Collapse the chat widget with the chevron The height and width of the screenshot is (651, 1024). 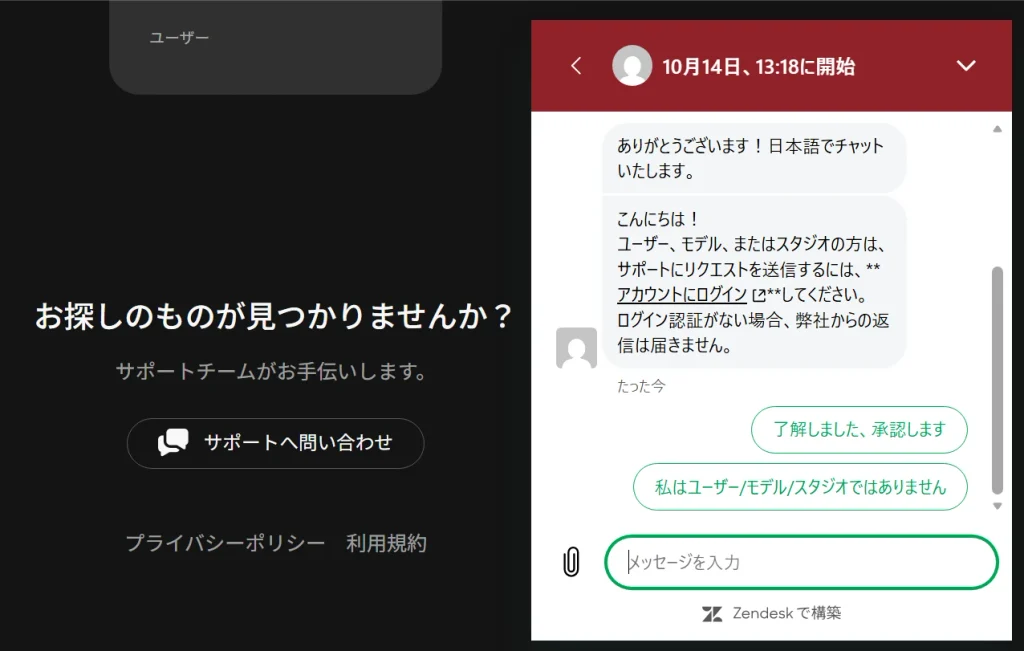pos(966,66)
